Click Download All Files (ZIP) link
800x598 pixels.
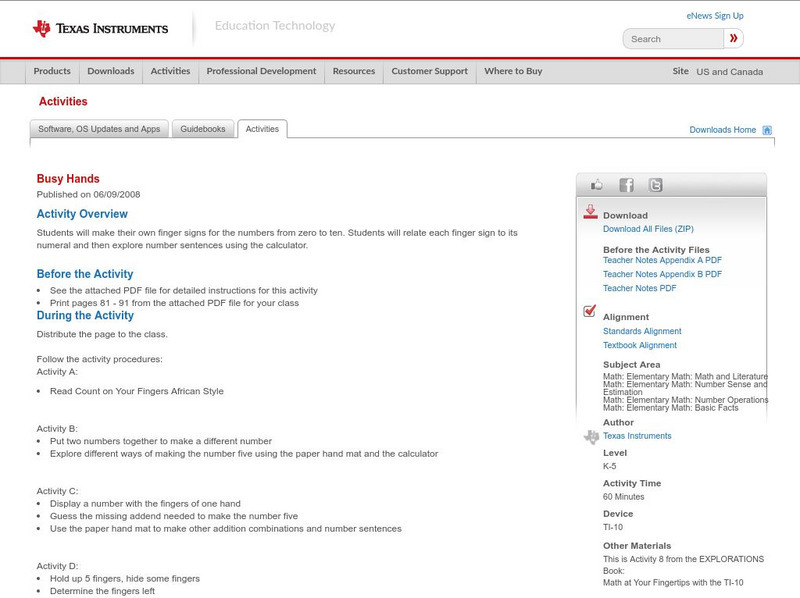pyautogui.click(x=648, y=229)
